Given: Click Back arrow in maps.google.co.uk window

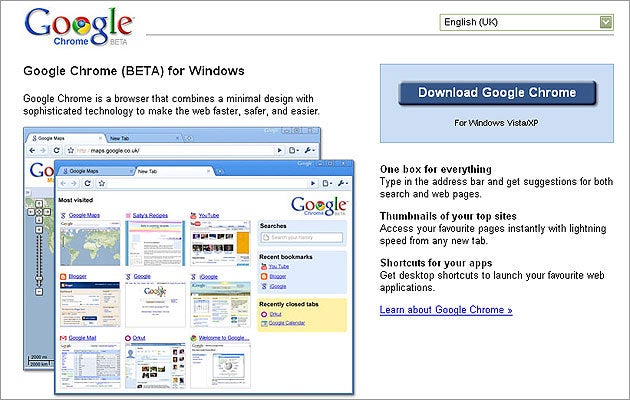Looking at the screenshot, I should click(32, 150).
